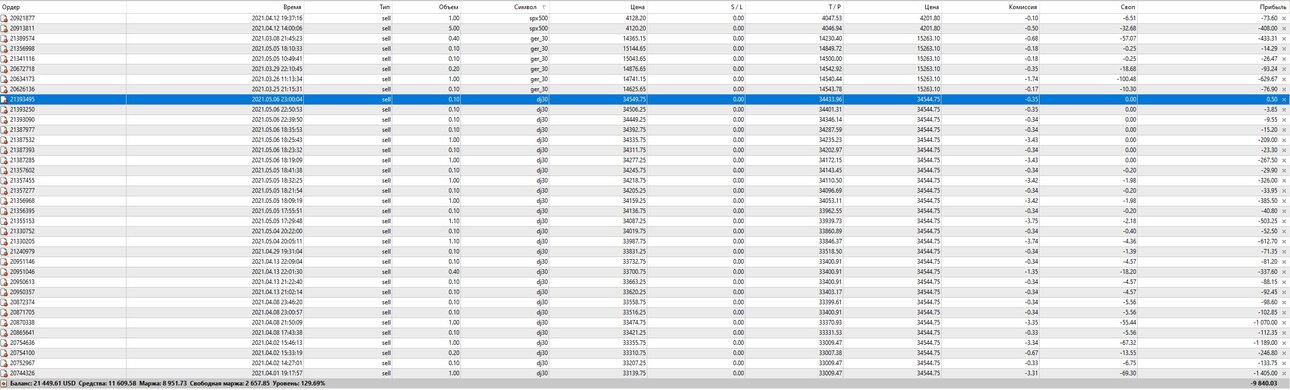Click the order icon for order 20913811
Image resolution: width=1290 pixels, height=390 pixels.
tap(5, 27)
